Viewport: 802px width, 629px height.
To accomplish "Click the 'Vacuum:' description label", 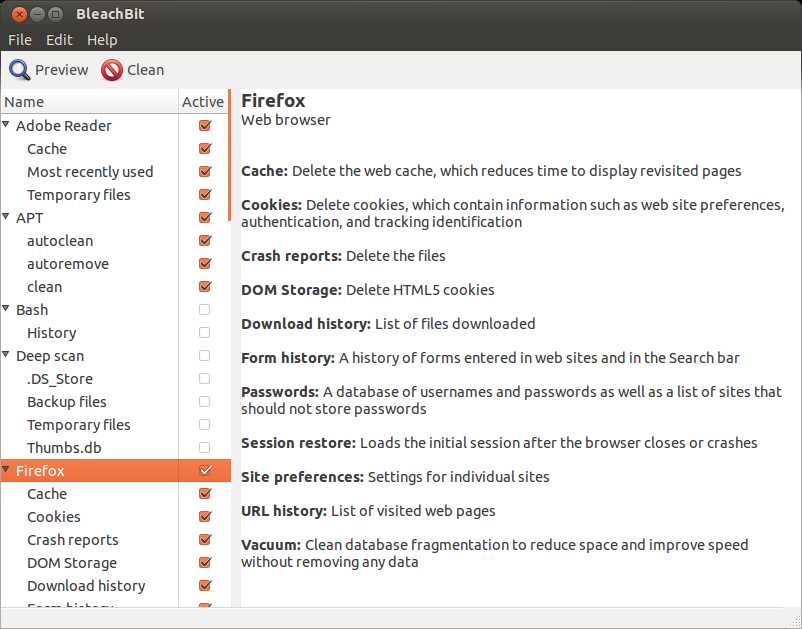I will pyautogui.click(x=271, y=545).
